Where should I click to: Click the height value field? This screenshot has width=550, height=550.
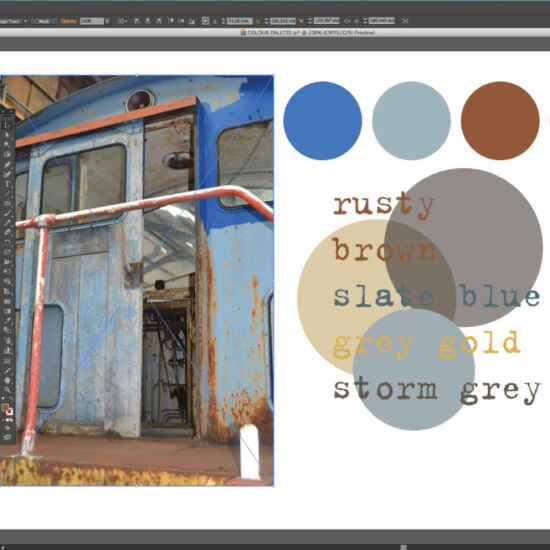(x=382, y=21)
